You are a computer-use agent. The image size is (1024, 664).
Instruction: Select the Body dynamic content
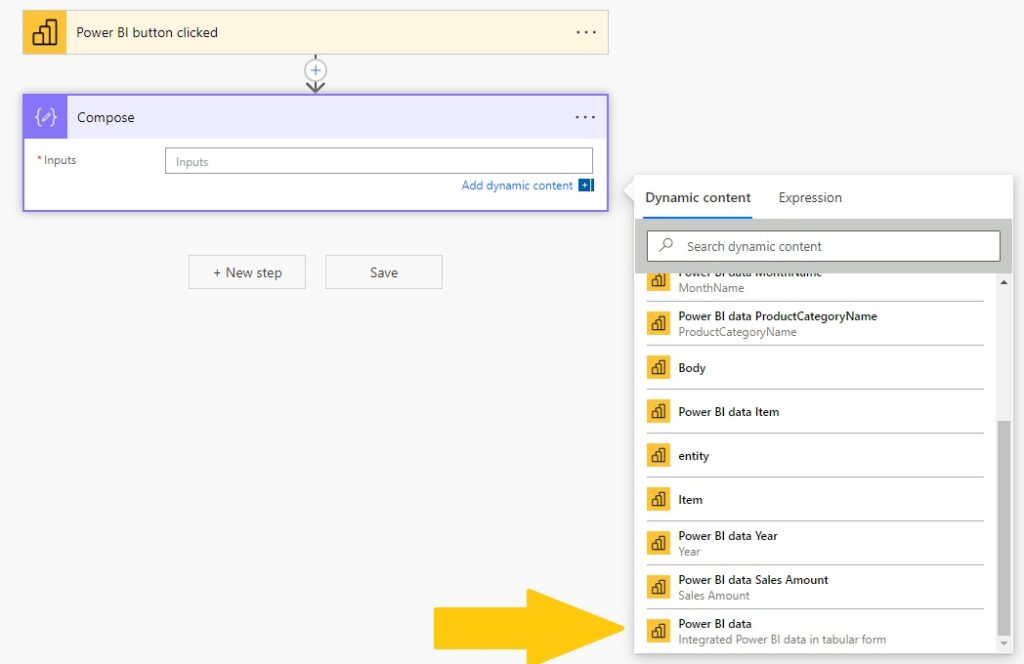pyautogui.click(x=815, y=368)
